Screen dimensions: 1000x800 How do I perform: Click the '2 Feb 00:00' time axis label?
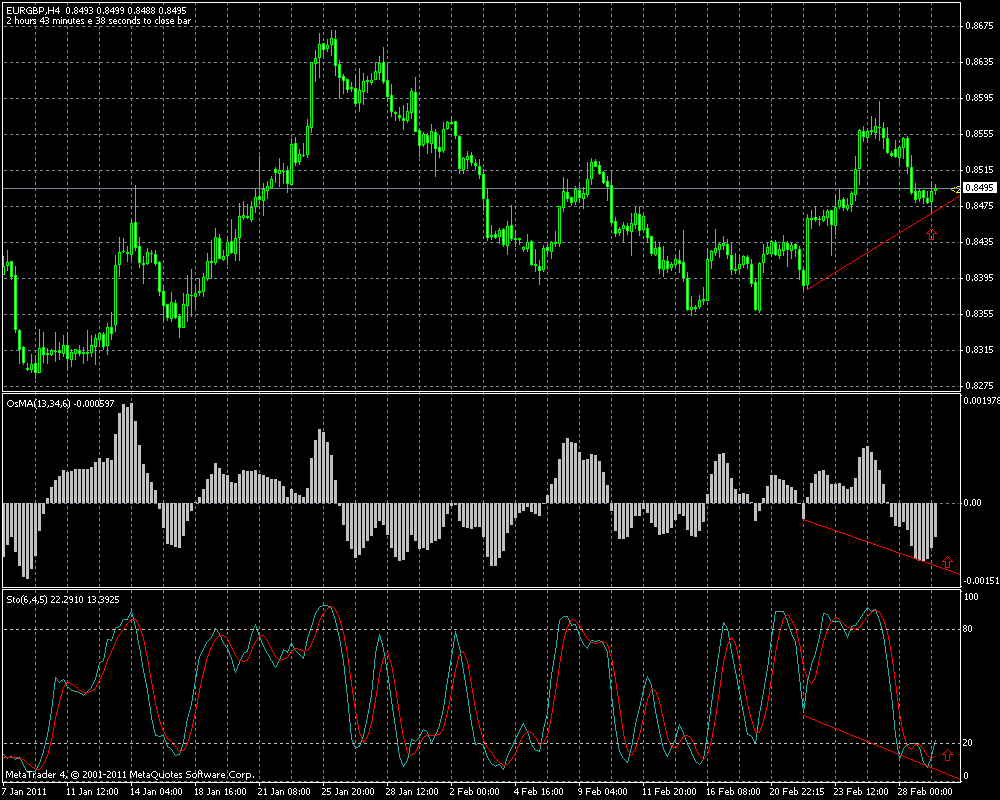coord(474,792)
